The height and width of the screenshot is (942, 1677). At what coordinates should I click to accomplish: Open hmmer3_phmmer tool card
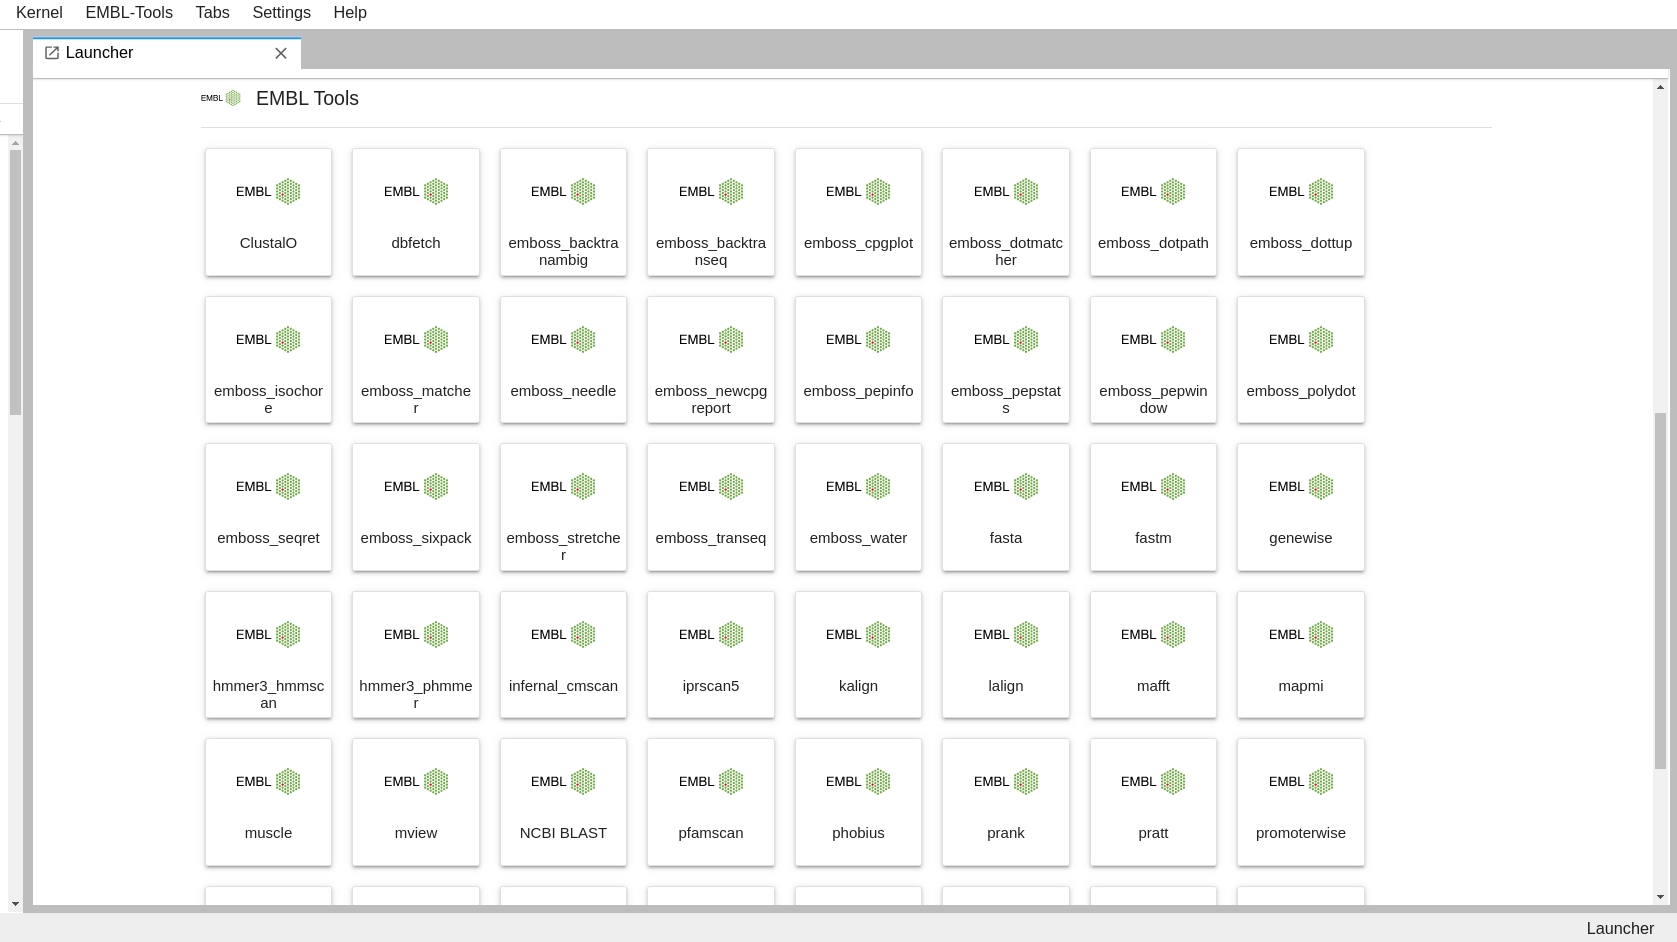pos(416,655)
